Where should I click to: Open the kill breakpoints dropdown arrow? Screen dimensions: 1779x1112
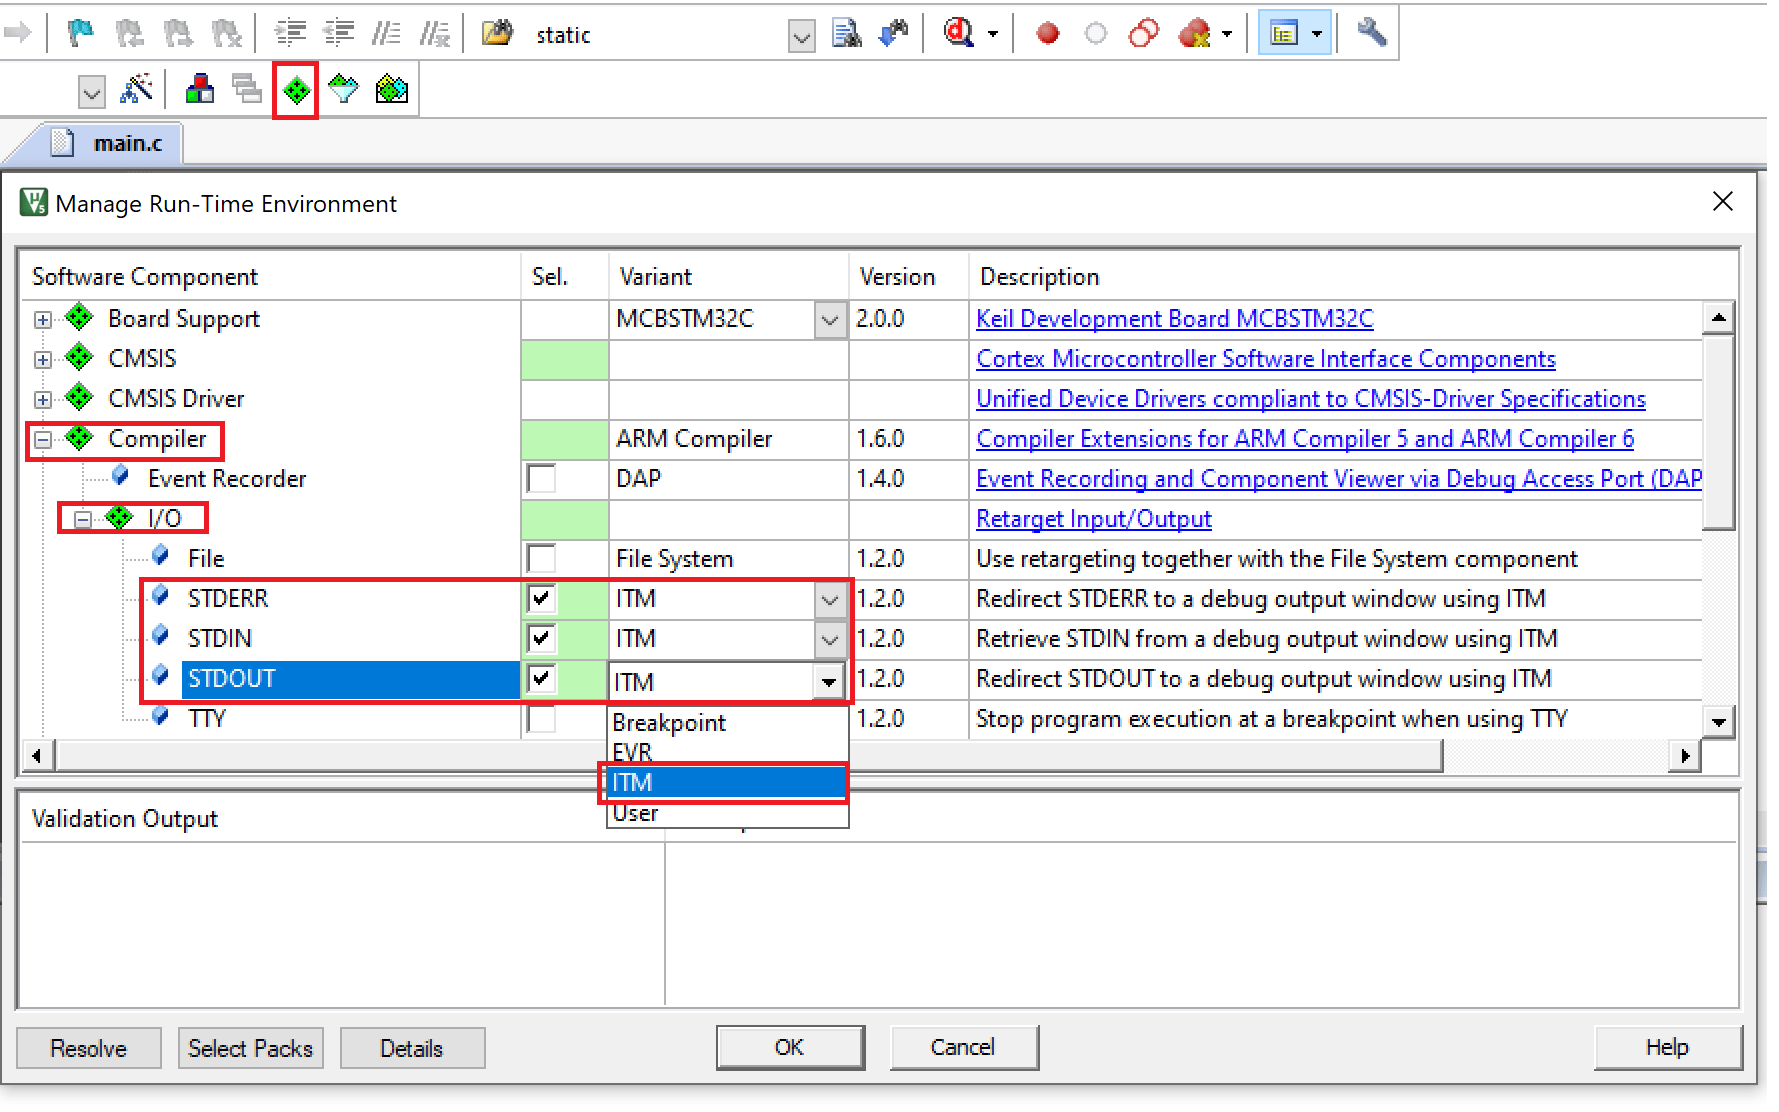pyautogui.click(x=1227, y=34)
